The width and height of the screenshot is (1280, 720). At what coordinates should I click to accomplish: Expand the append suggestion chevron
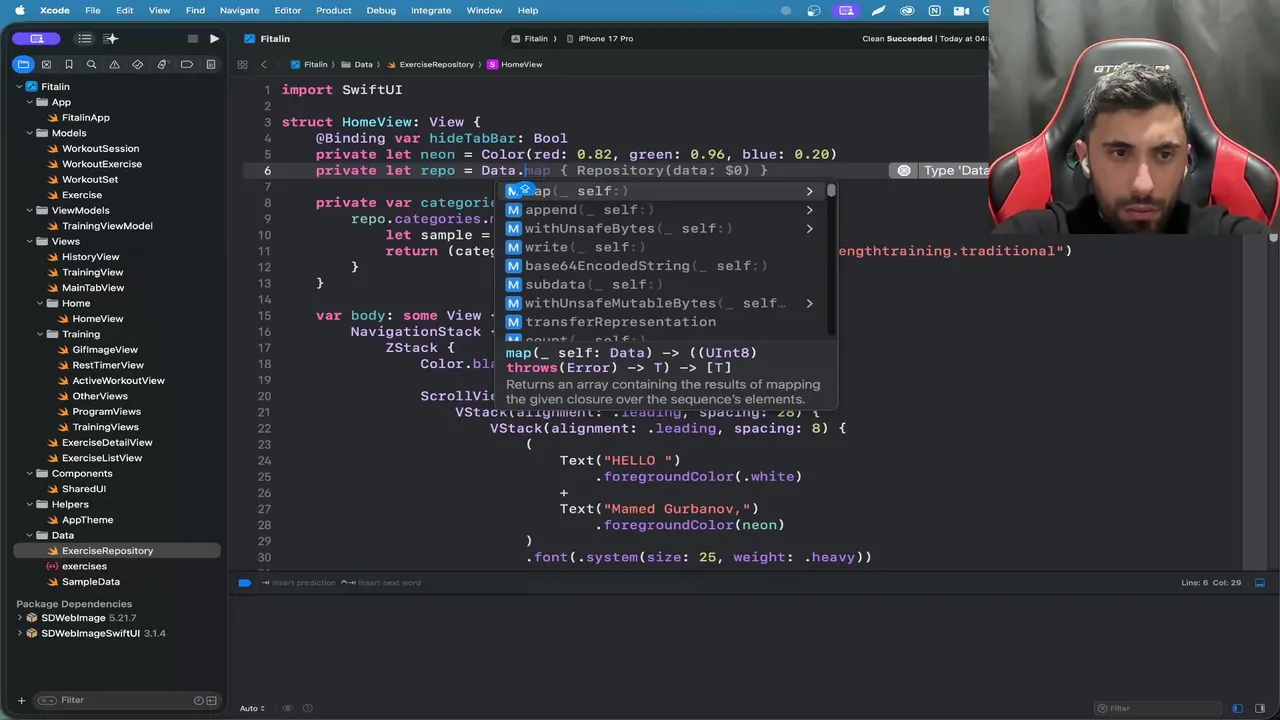click(x=809, y=210)
